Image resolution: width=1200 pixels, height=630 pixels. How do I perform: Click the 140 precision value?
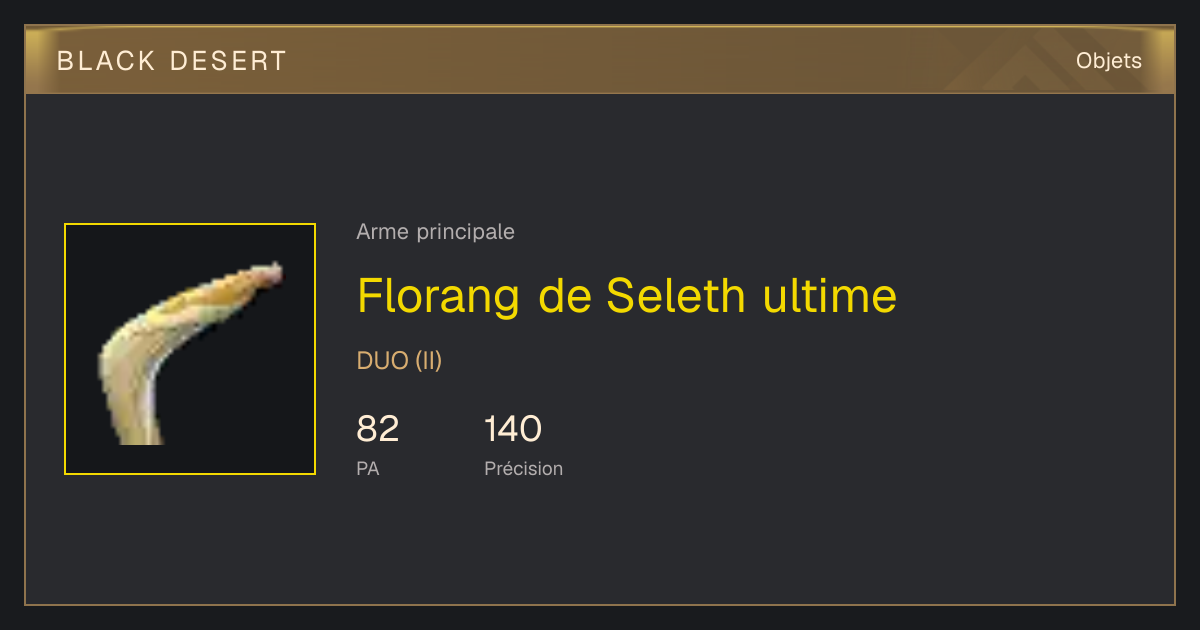click(x=513, y=429)
